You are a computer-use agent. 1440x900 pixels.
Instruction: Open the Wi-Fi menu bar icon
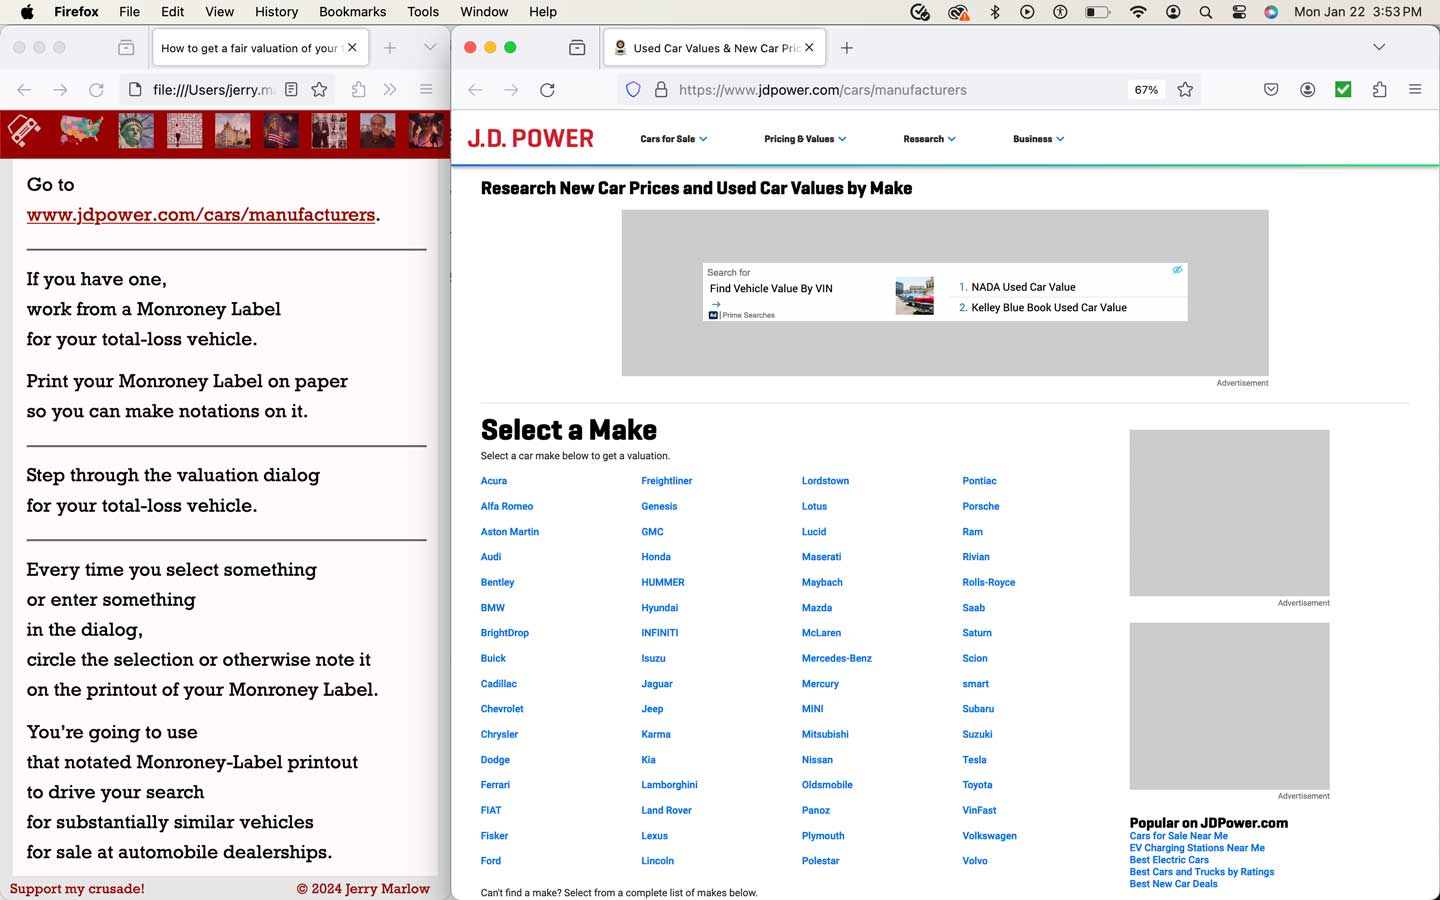(1138, 12)
